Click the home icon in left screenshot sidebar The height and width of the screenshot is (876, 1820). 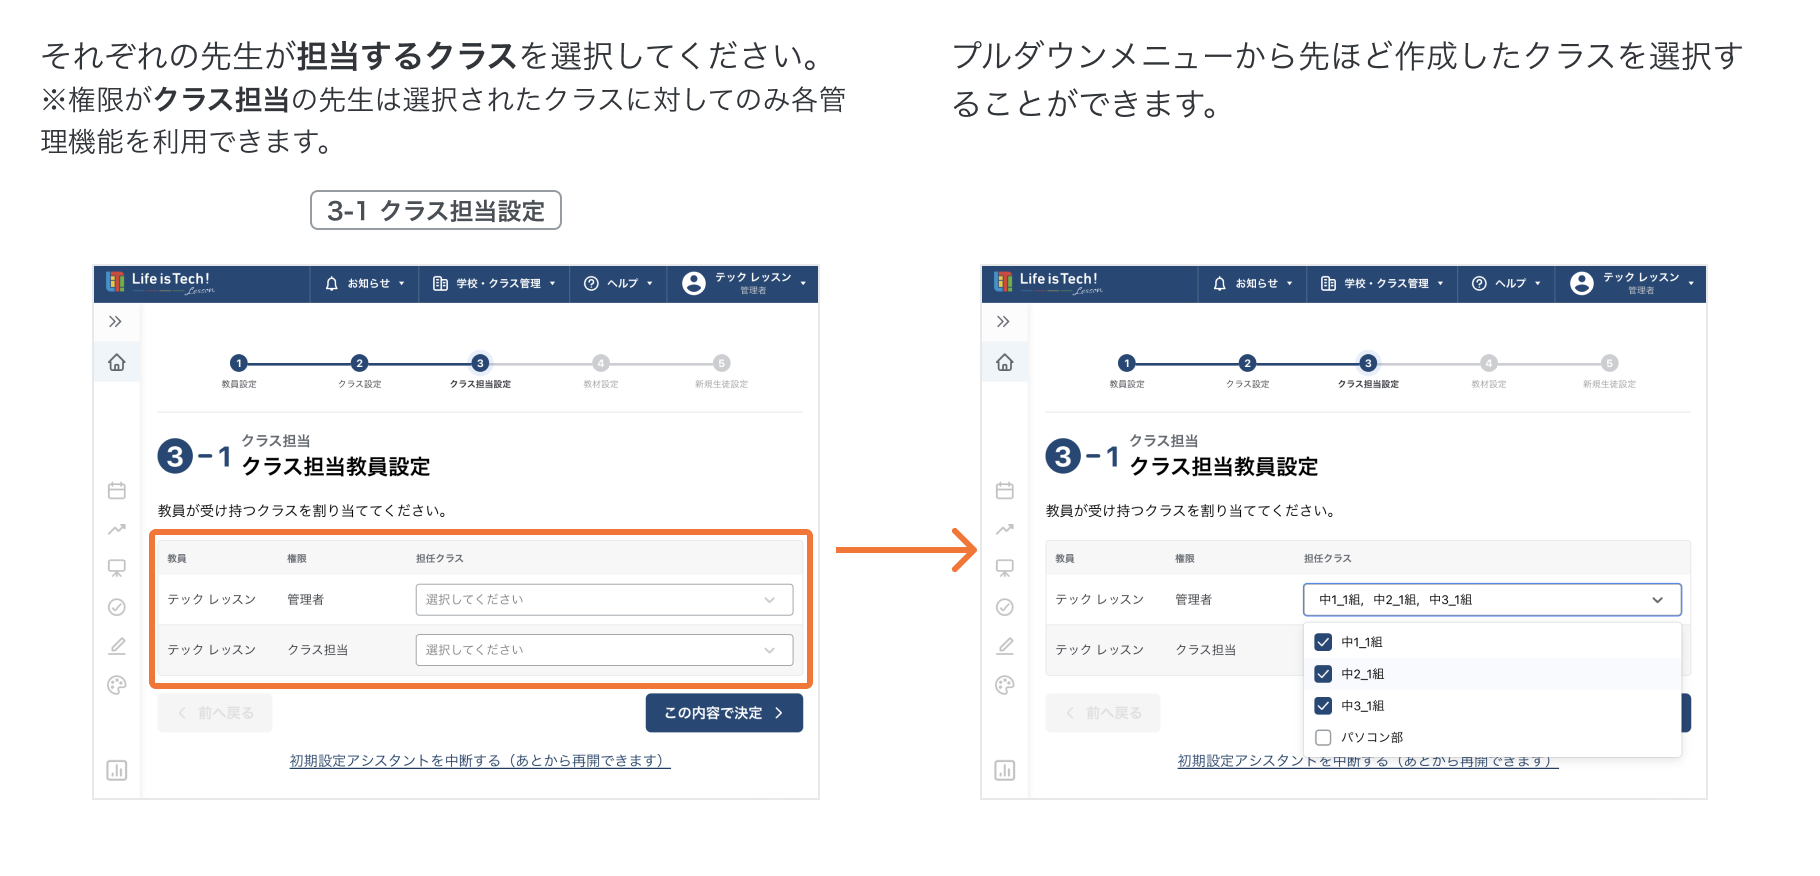(x=117, y=362)
